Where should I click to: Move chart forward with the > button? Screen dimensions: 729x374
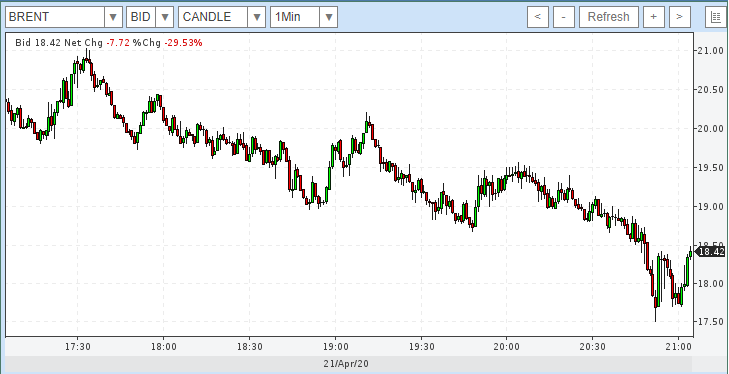680,17
